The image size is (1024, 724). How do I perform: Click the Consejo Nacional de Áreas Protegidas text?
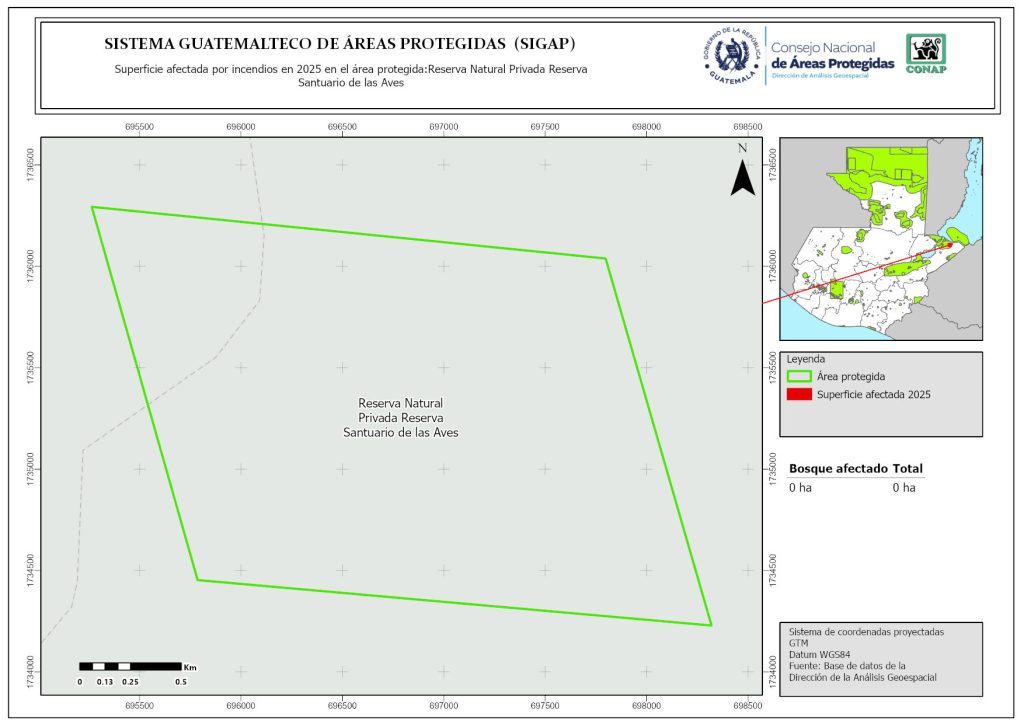(832, 55)
